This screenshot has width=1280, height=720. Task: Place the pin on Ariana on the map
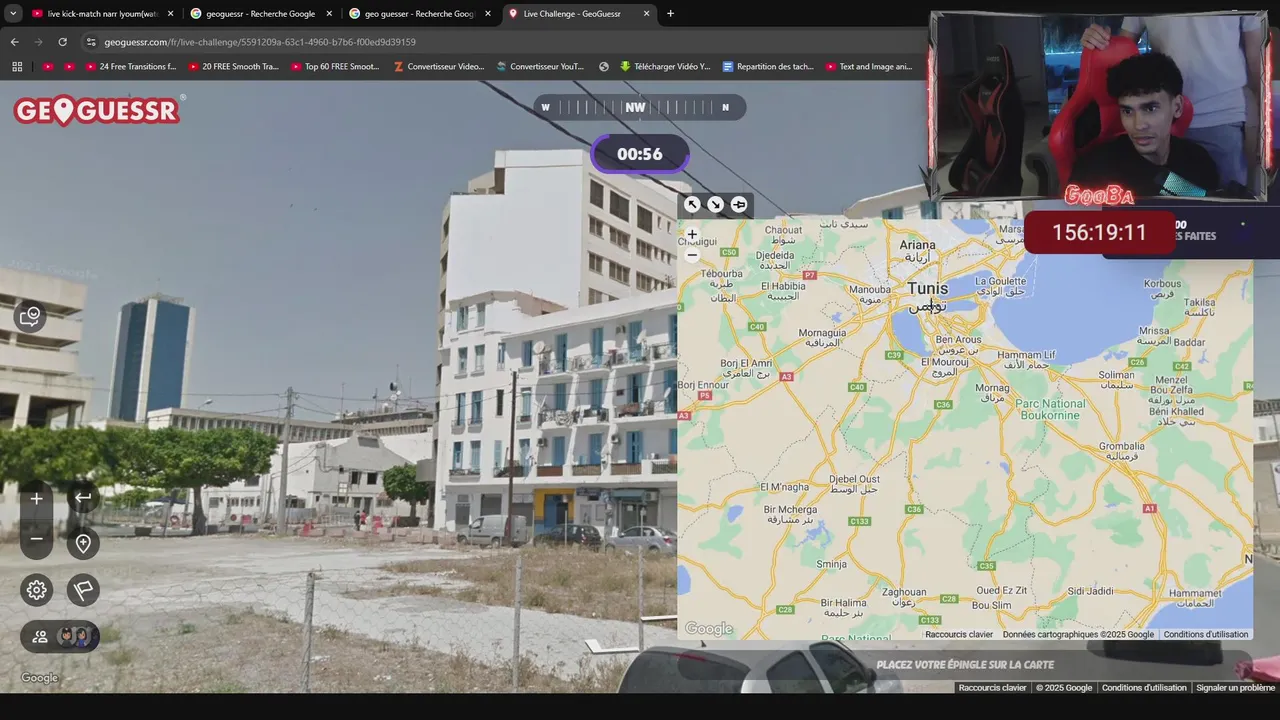tap(917, 245)
